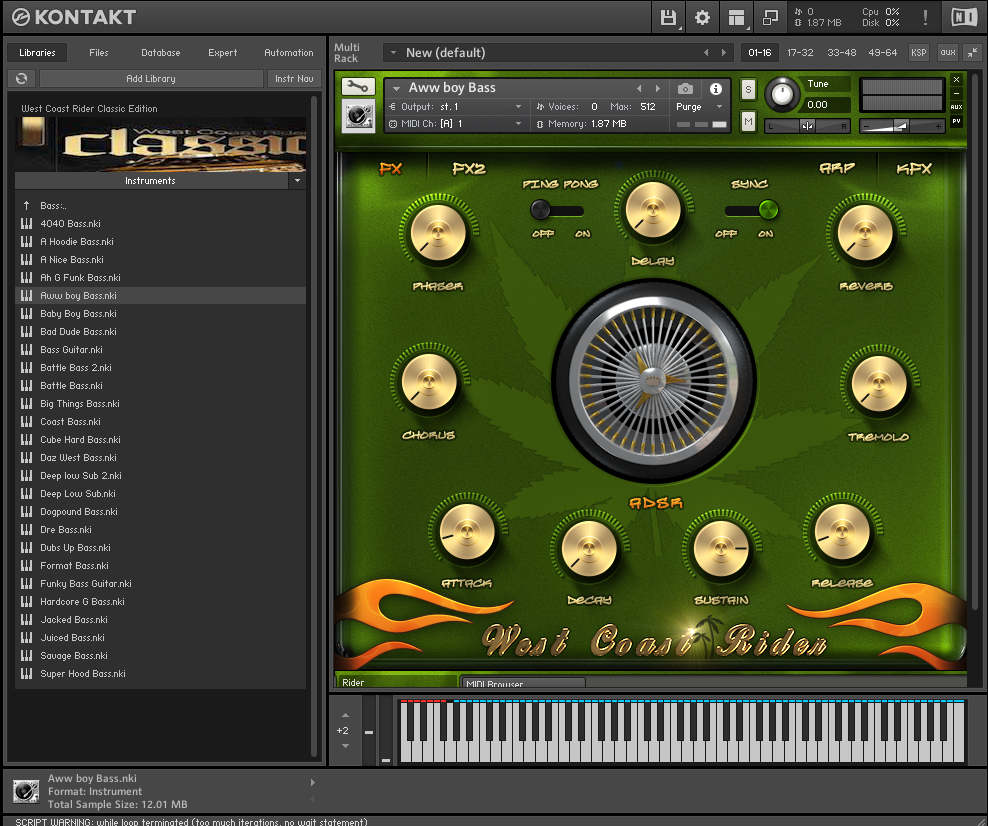Click the turntable instrument icon

coord(358,115)
